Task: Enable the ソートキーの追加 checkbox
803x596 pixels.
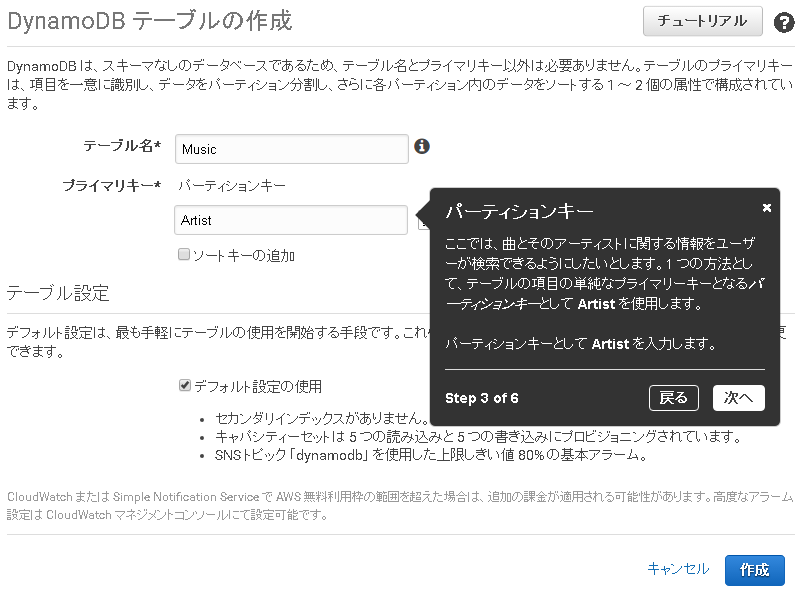Action: 184,254
